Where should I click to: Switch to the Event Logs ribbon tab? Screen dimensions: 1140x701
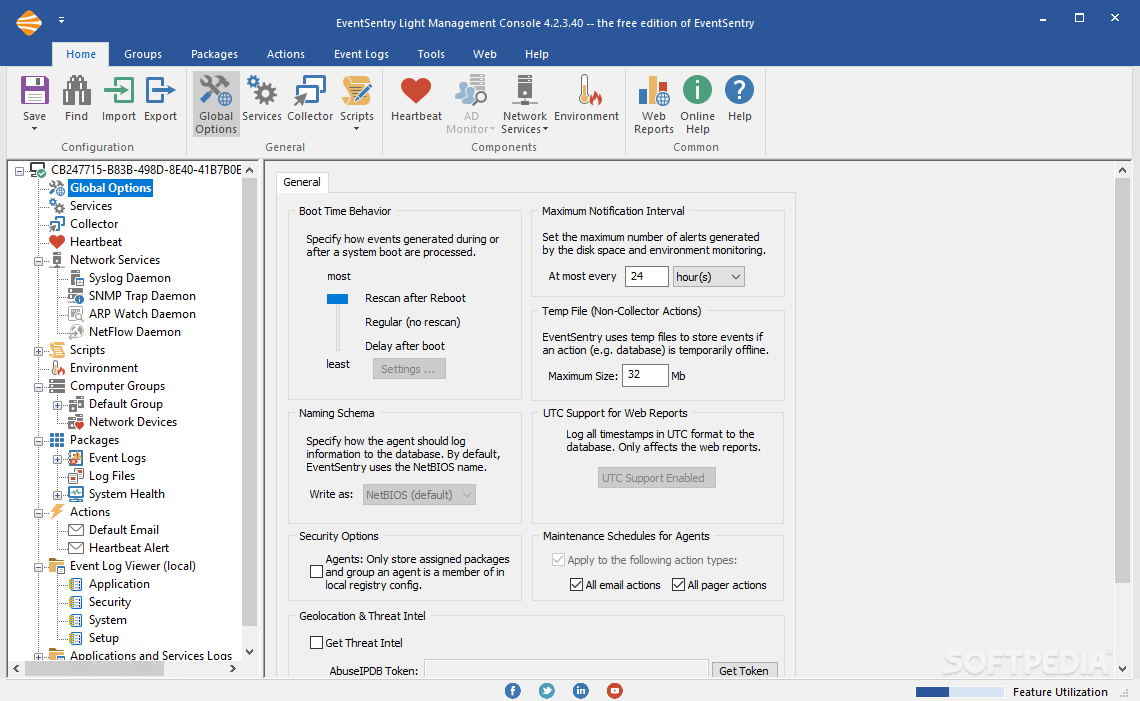[361, 54]
